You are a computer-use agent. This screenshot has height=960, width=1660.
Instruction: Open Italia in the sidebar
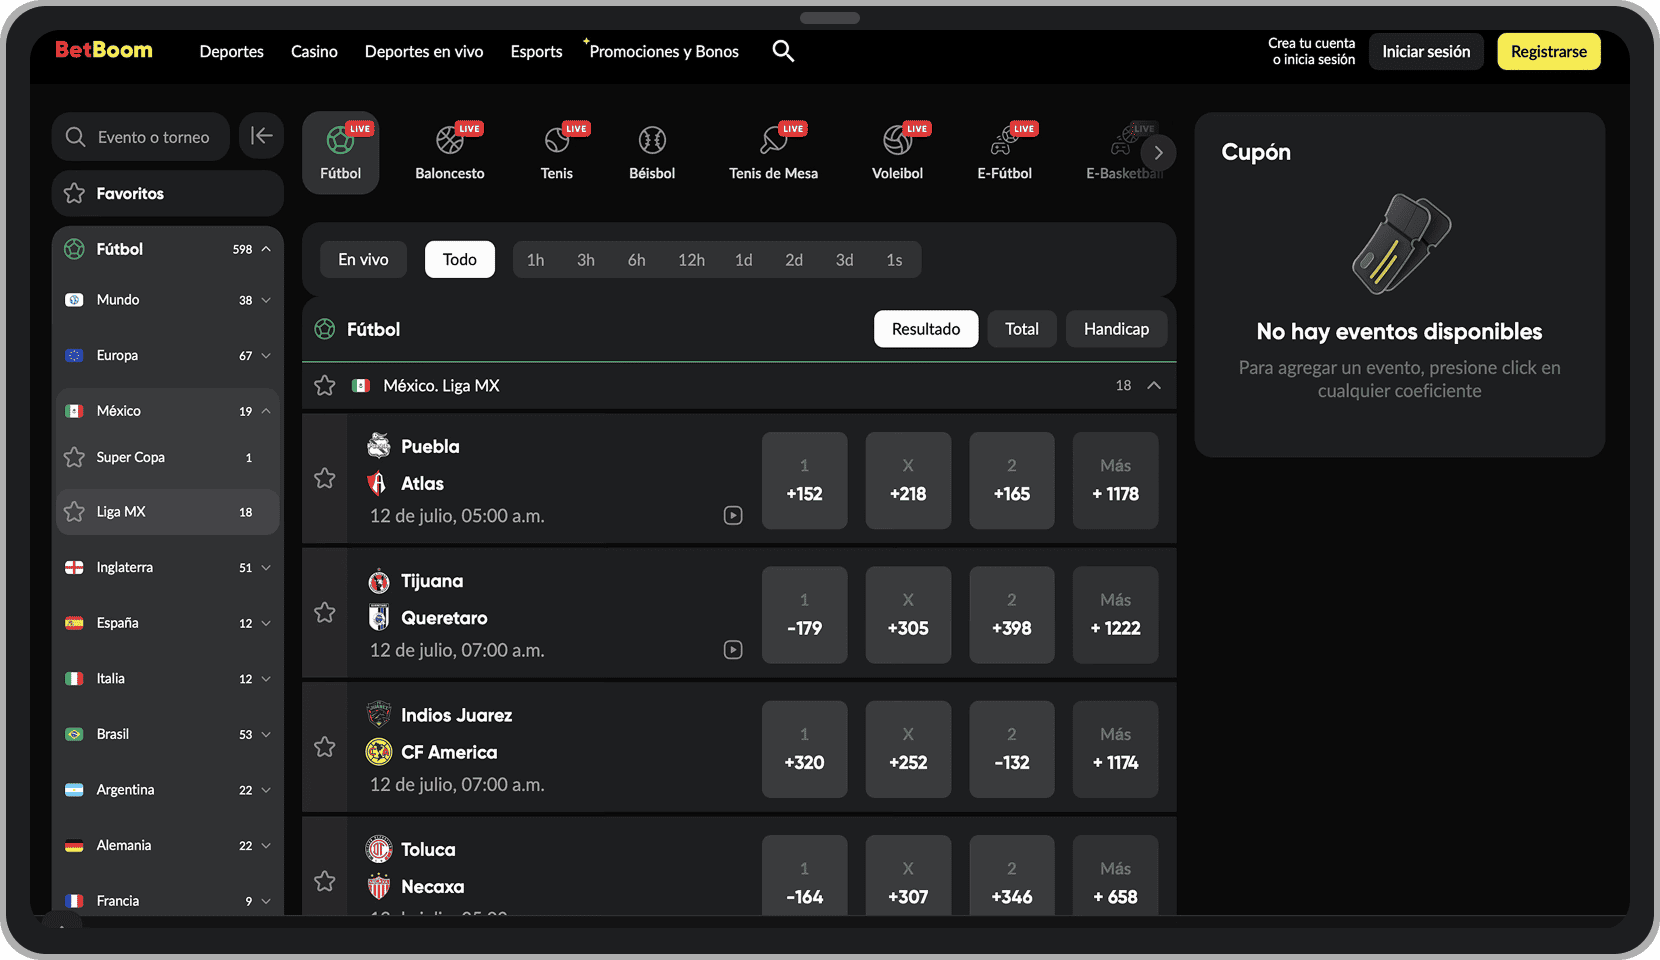(168, 679)
